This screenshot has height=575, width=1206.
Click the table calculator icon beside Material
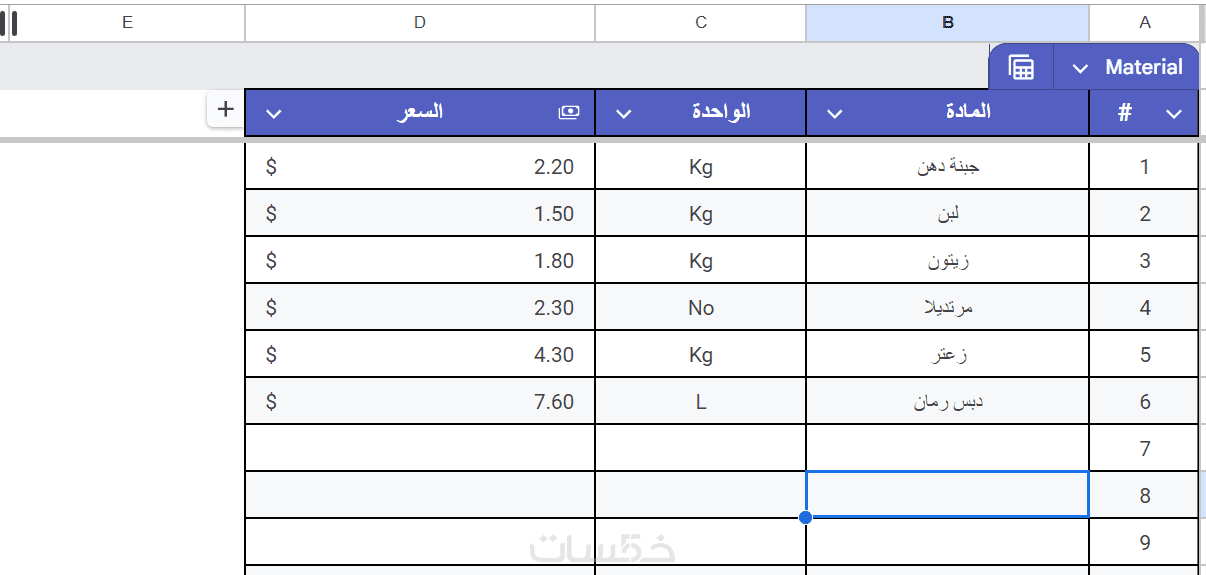pyautogui.click(x=1021, y=67)
